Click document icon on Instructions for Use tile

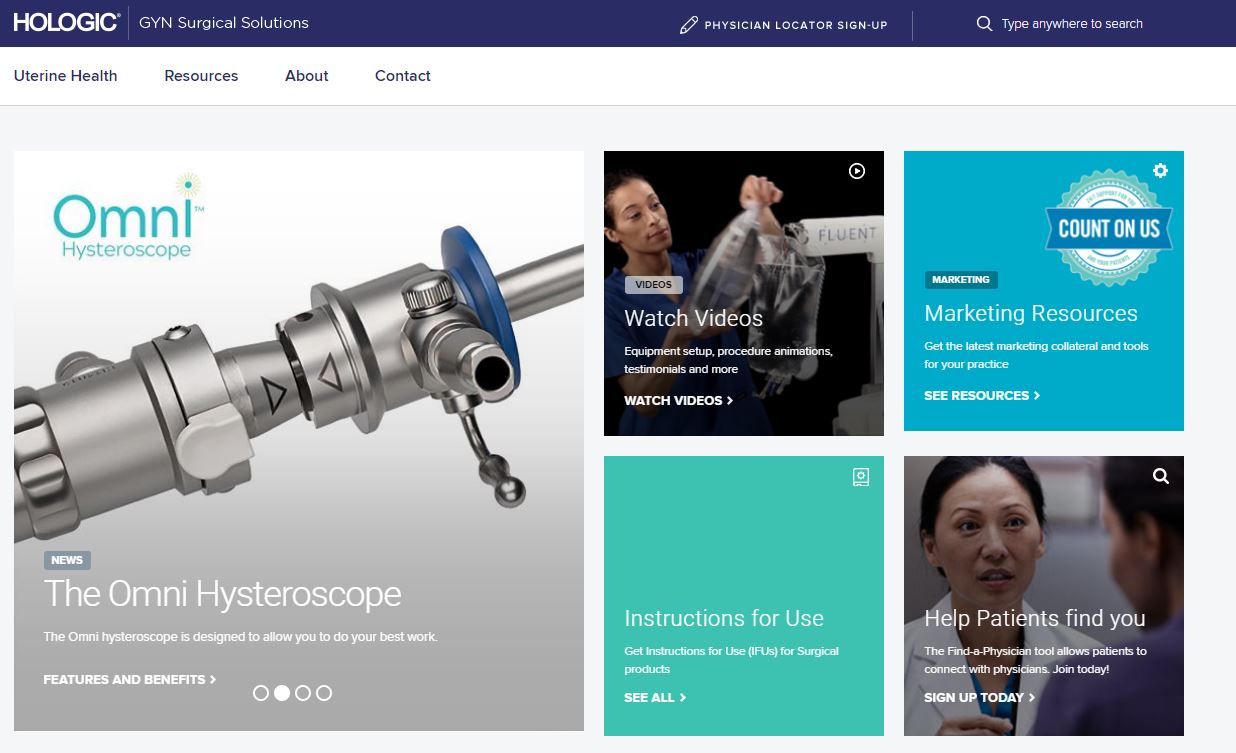[860, 477]
